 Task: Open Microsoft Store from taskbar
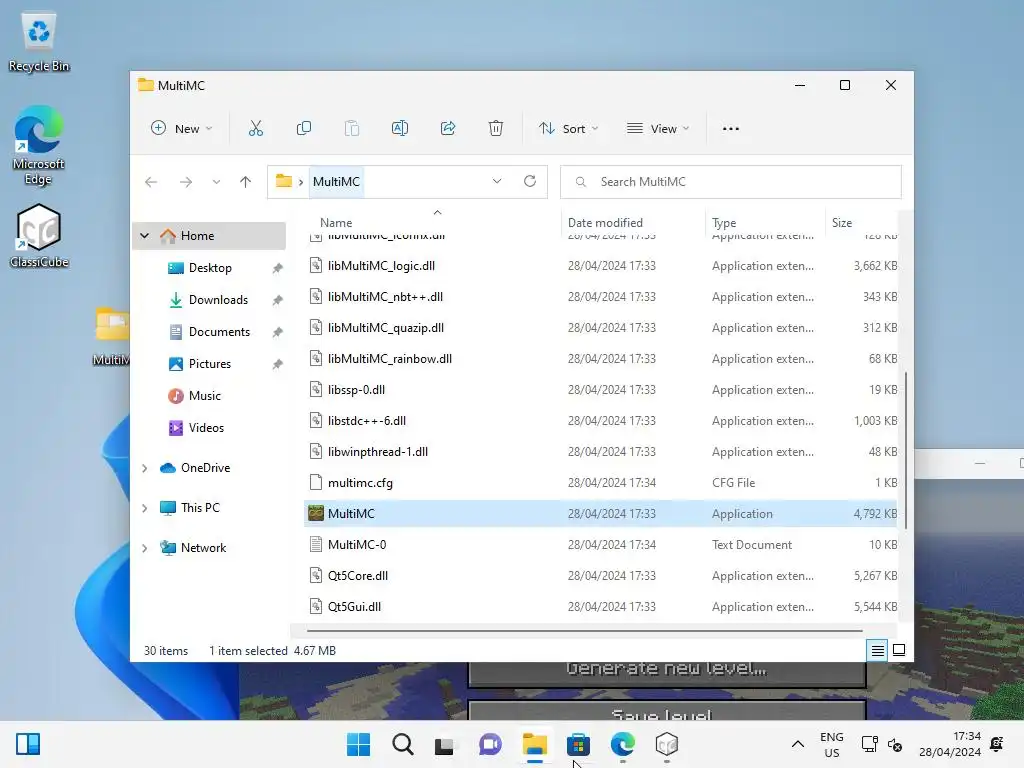578,744
